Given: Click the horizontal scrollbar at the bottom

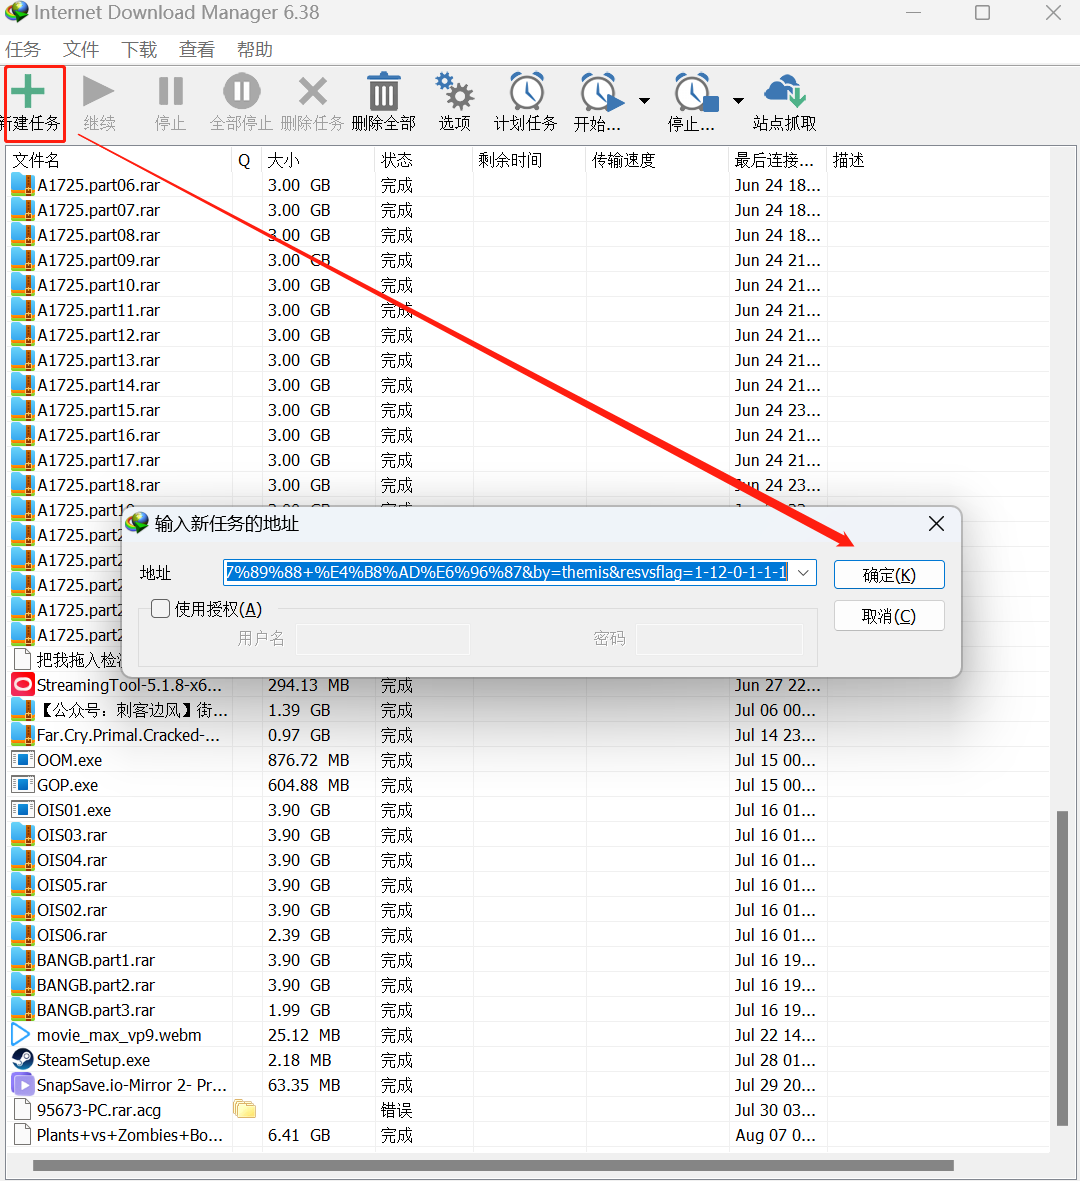Looking at the screenshot, I should tap(493, 1165).
